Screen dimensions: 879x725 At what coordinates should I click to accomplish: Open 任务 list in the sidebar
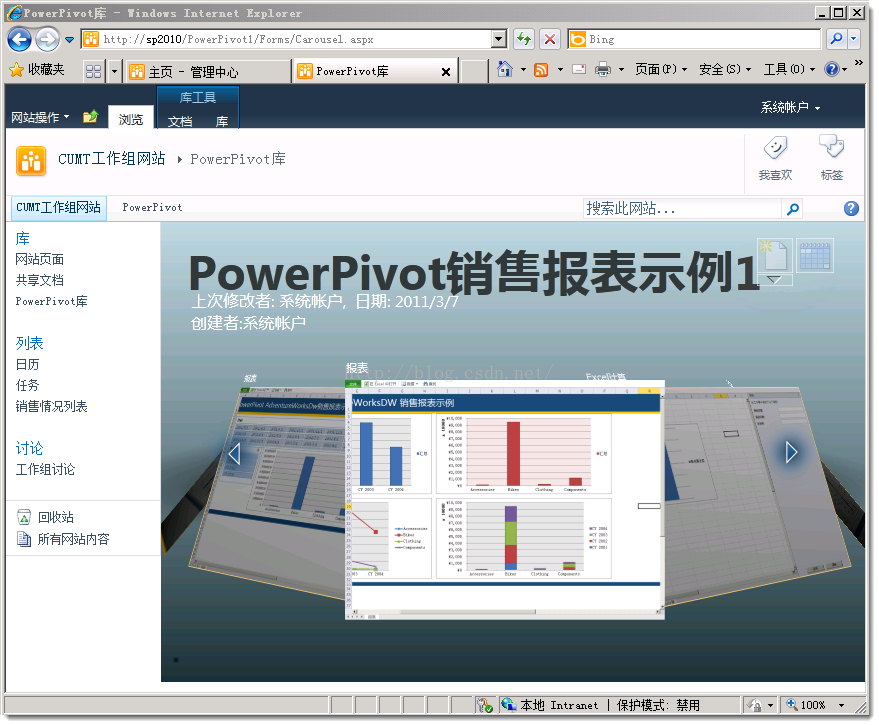click(27, 385)
